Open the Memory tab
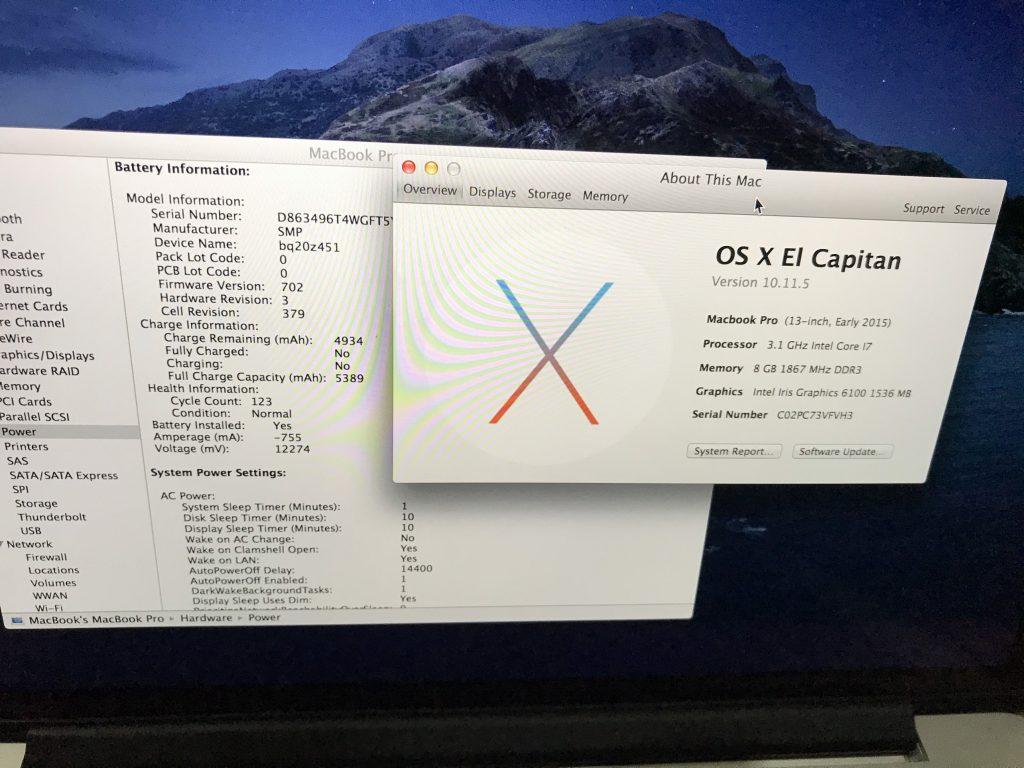This screenshot has width=1024, height=768. [605, 196]
